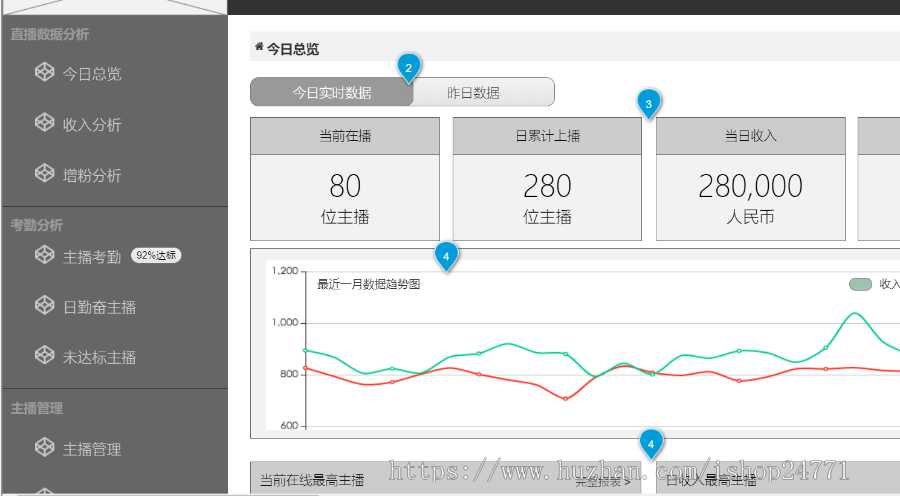Click the icon beside 今日总览 in sidebar
Image resolution: width=900 pixels, height=496 pixels.
pos(44,72)
